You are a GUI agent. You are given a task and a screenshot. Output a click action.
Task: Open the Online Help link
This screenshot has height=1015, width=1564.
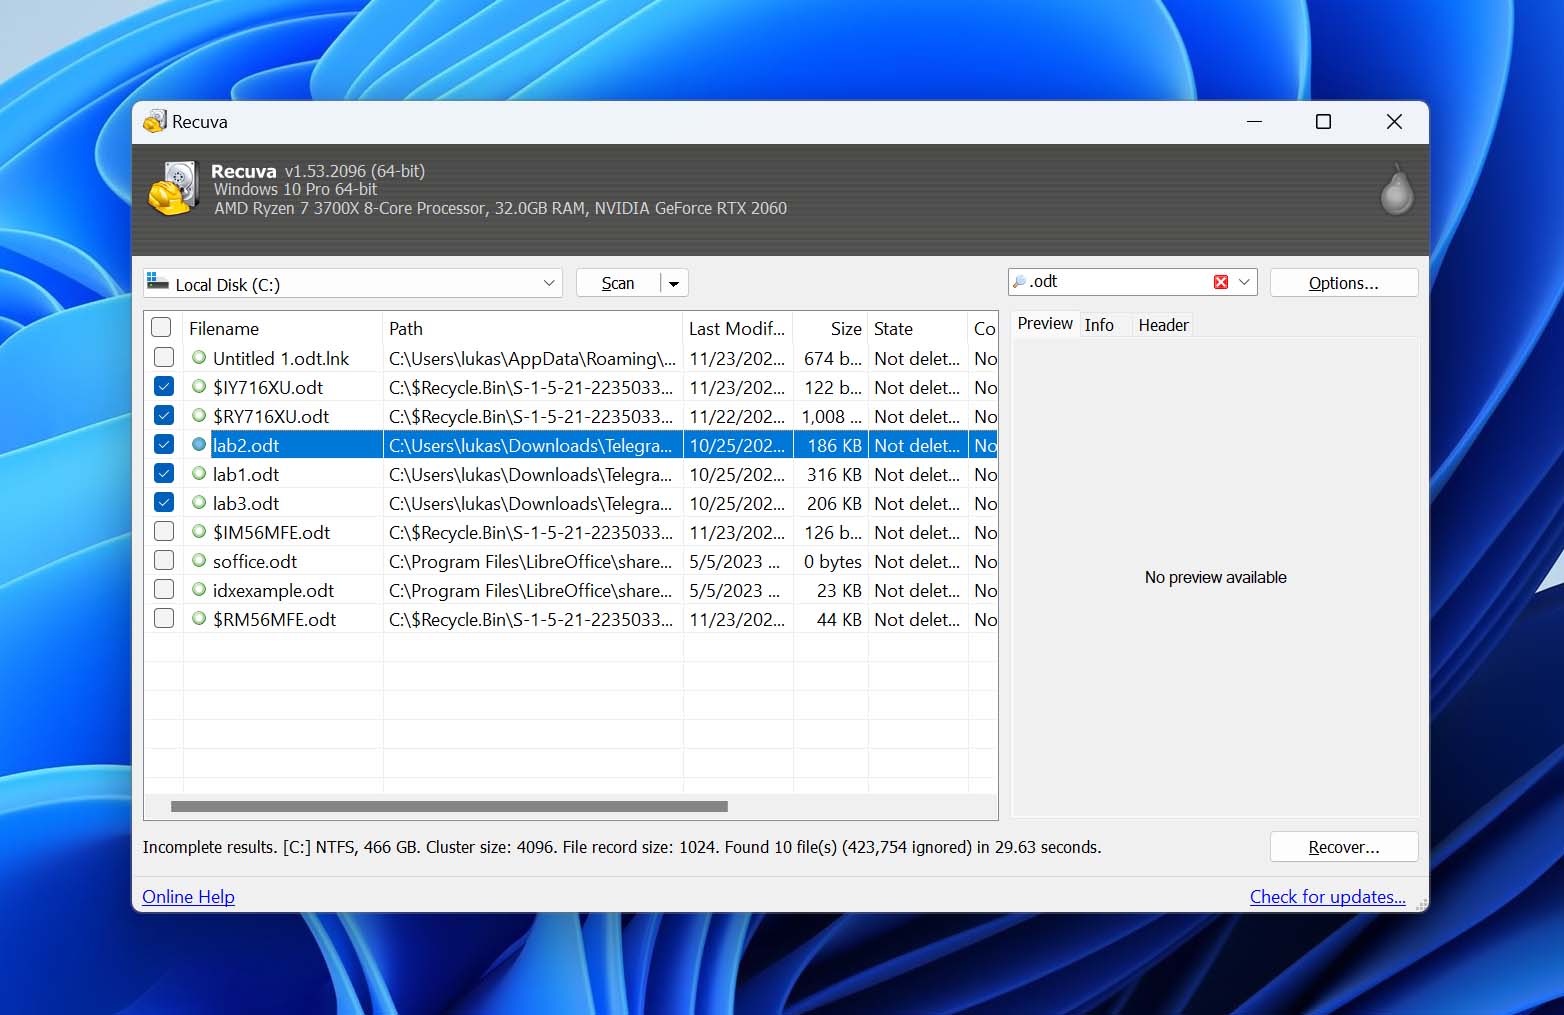(188, 897)
